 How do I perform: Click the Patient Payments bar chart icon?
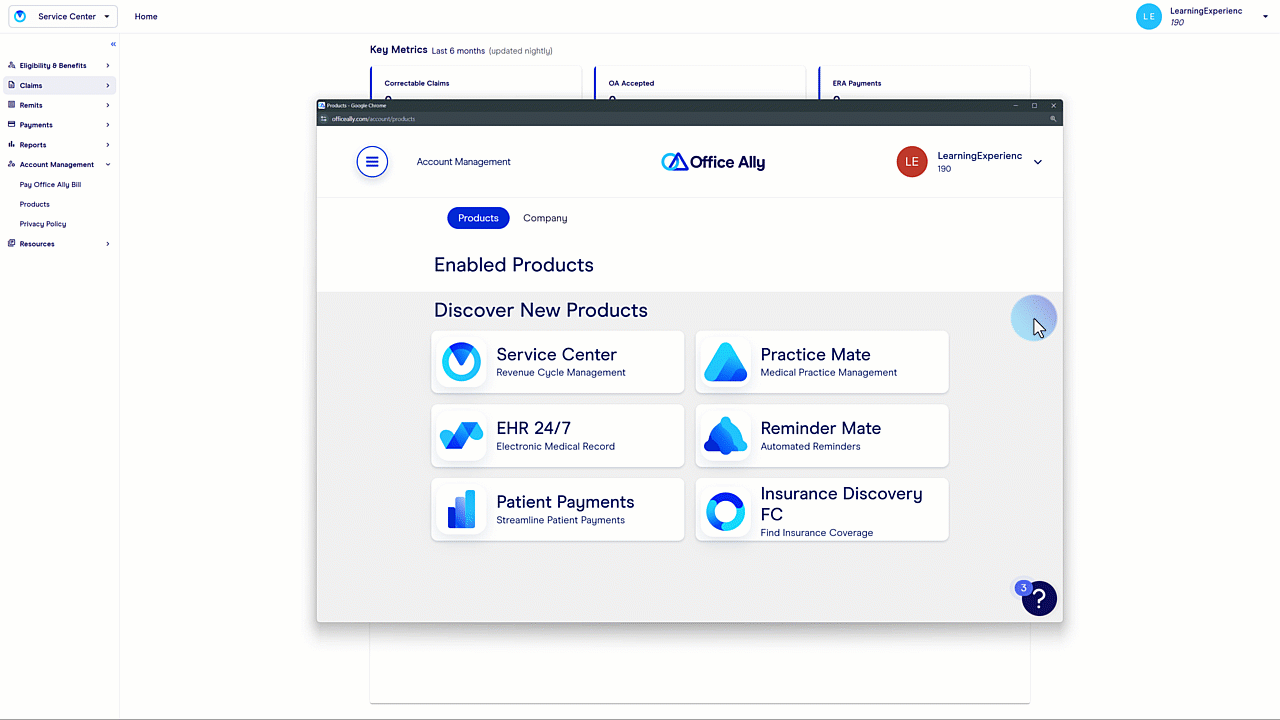click(x=461, y=510)
